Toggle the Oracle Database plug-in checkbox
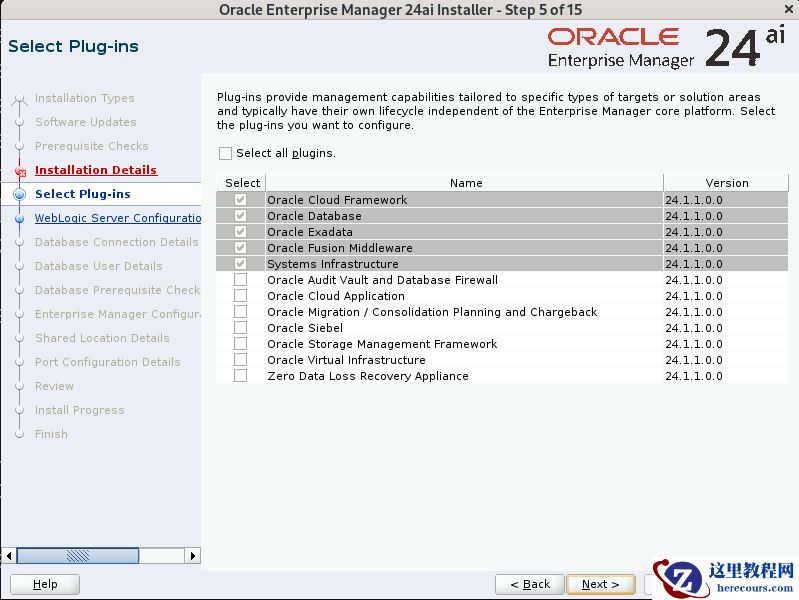 pos(241,216)
